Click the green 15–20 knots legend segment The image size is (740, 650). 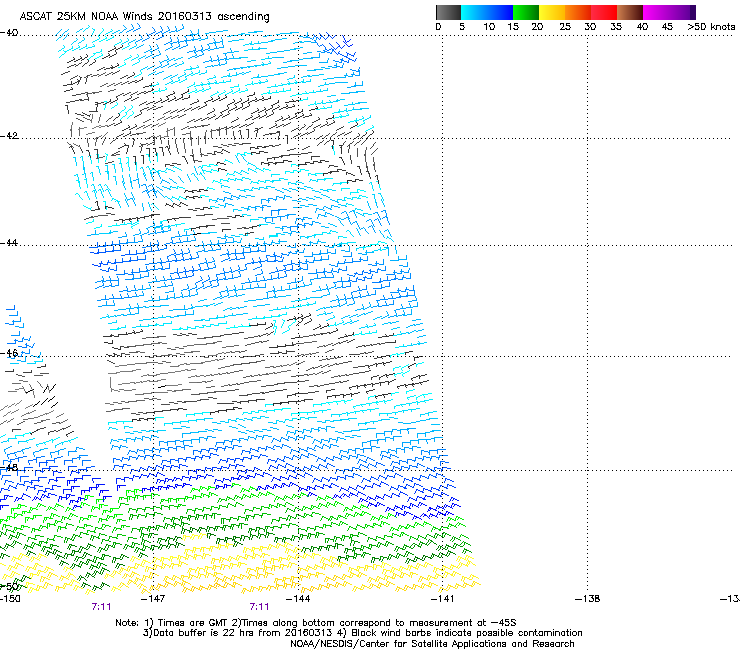[x=526, y=12]
